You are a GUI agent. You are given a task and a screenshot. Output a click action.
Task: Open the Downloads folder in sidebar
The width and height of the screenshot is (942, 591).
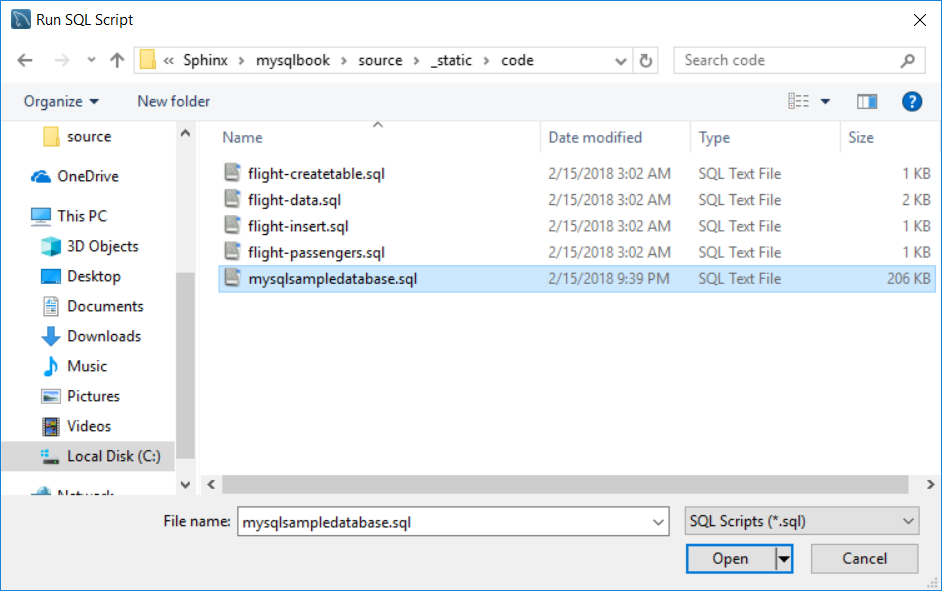click(103, 336)
